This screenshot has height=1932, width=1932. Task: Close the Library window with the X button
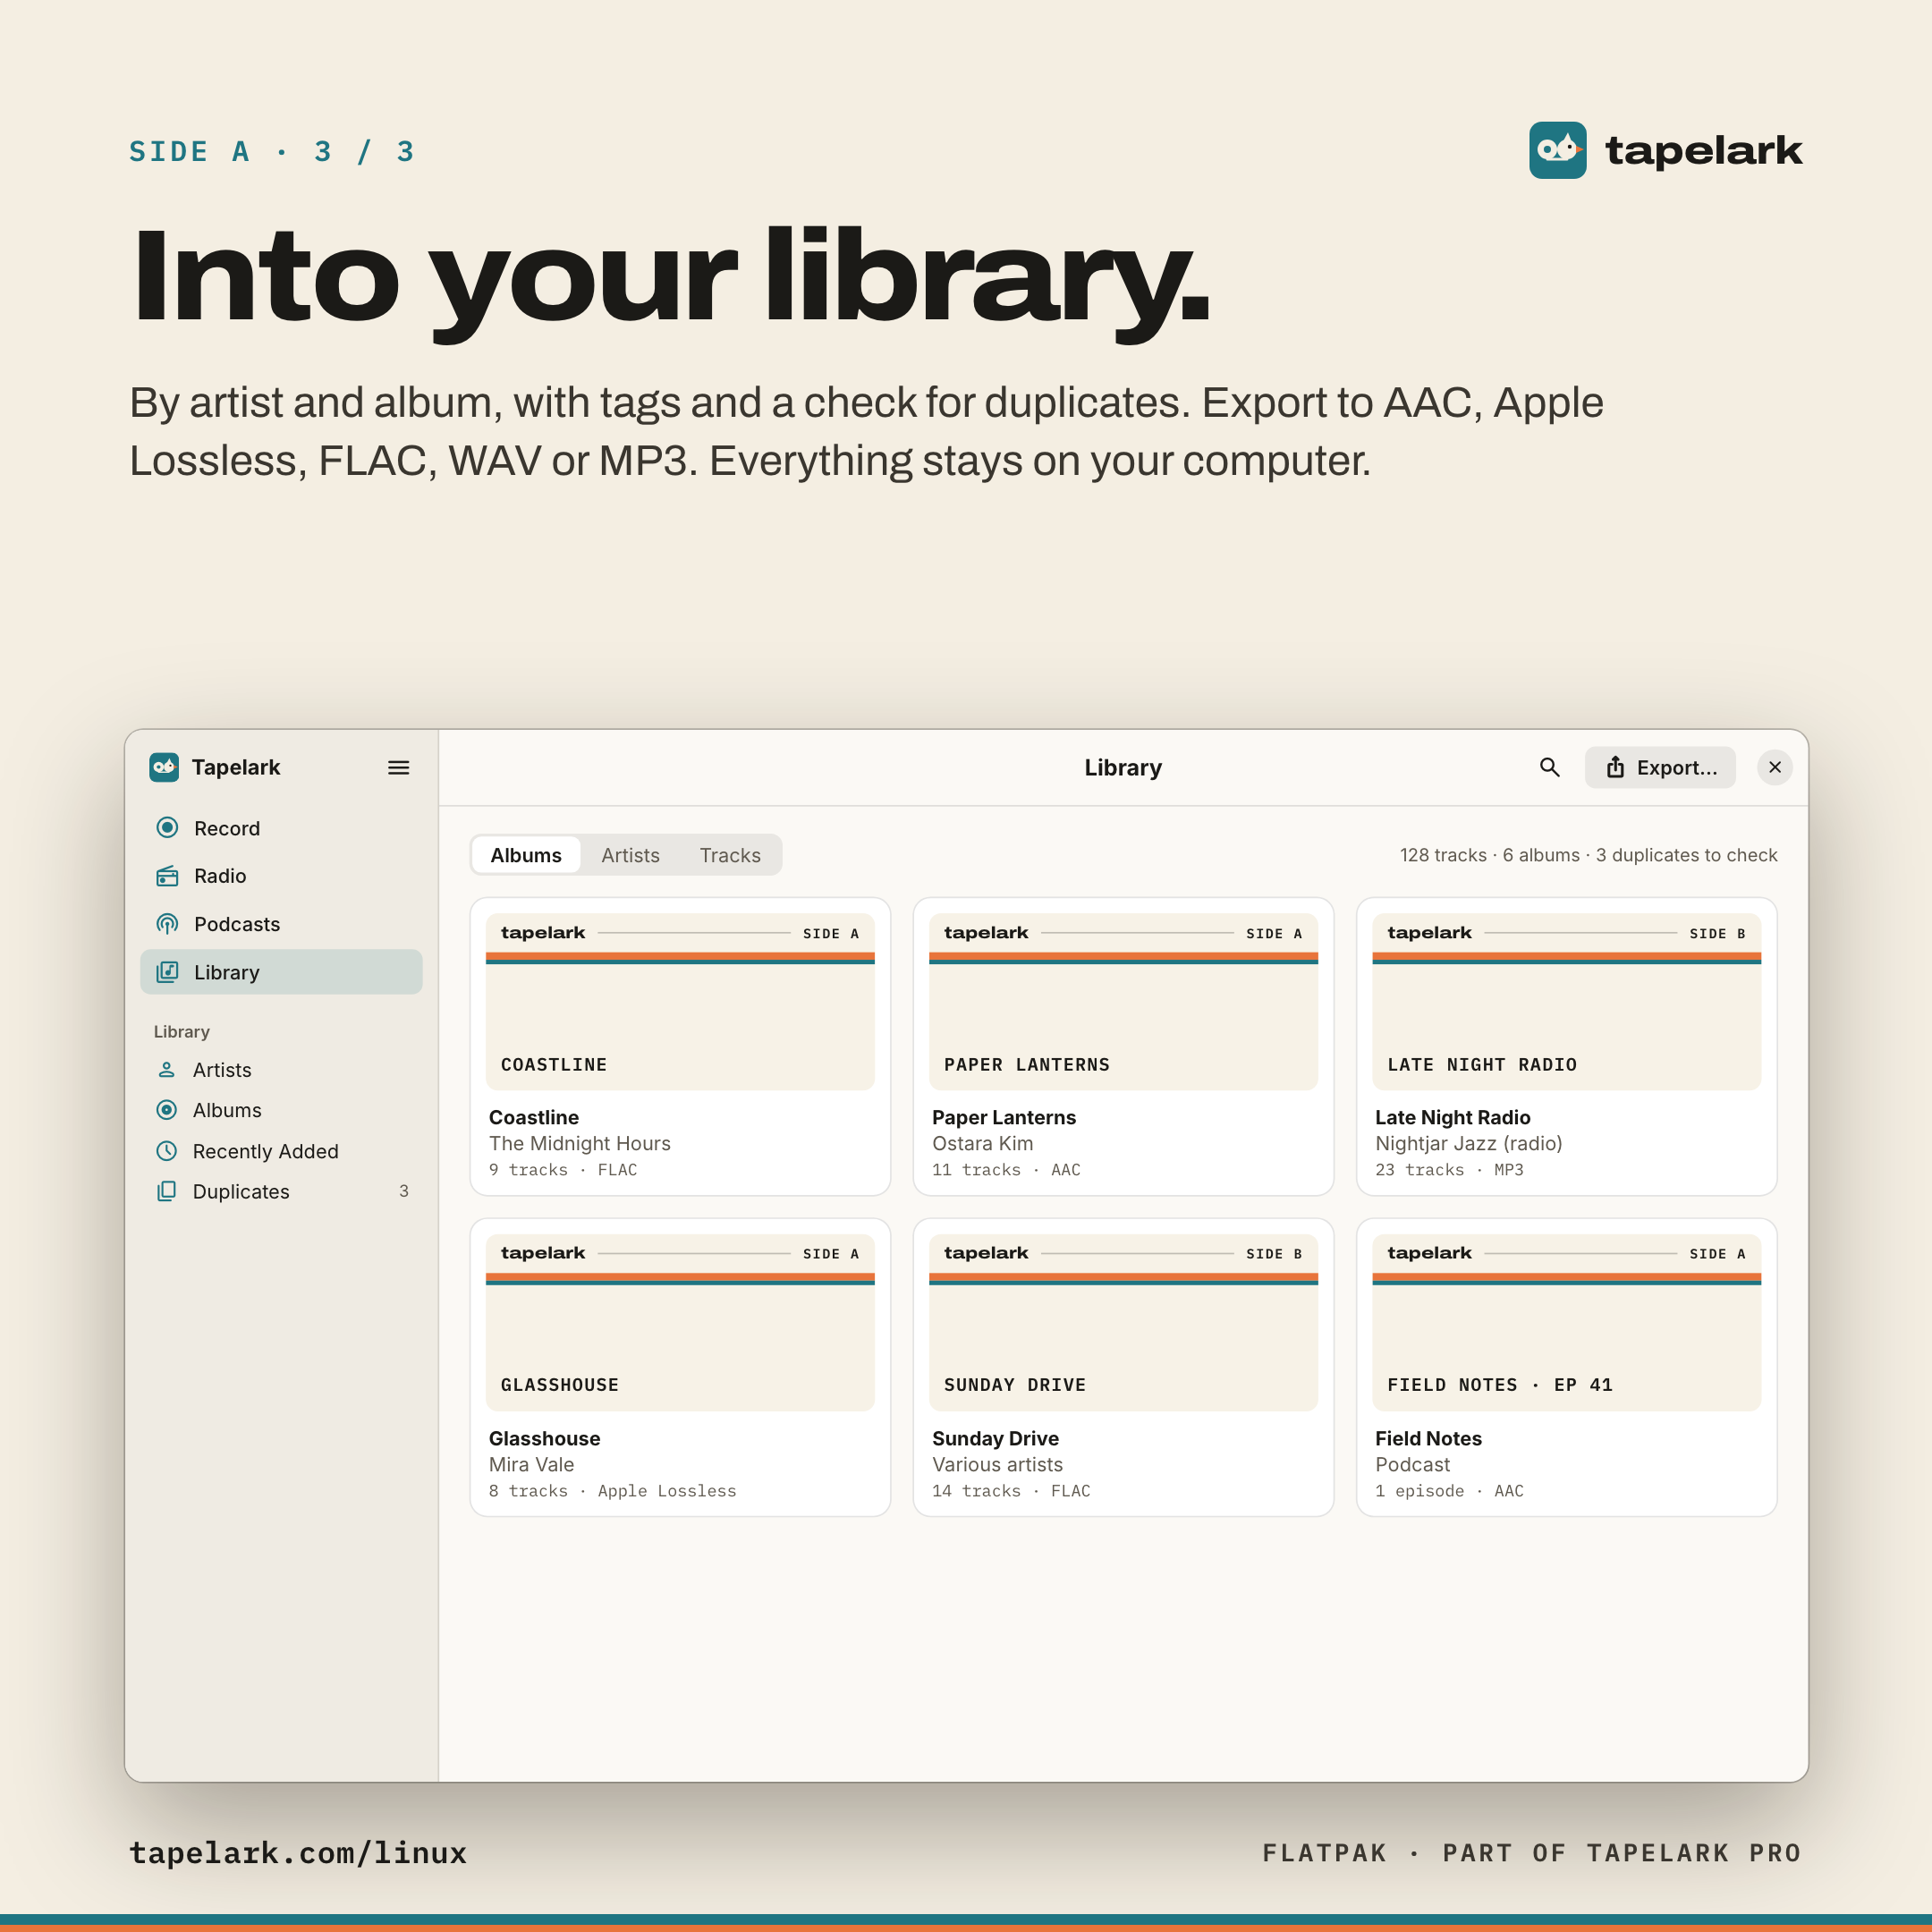click(1774, 767)
